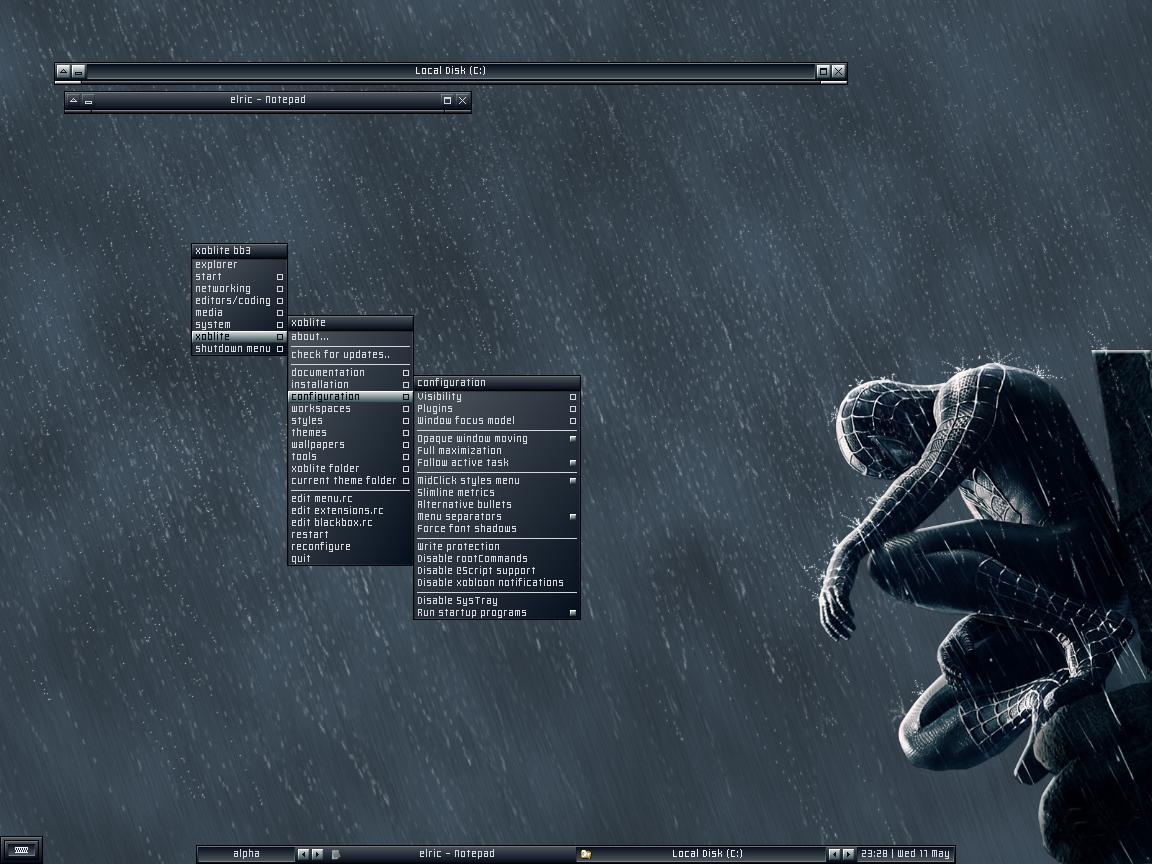Toggle Alternative bullets option
The height and width of the screenshot is (864, 1152).
coord(497,505)
